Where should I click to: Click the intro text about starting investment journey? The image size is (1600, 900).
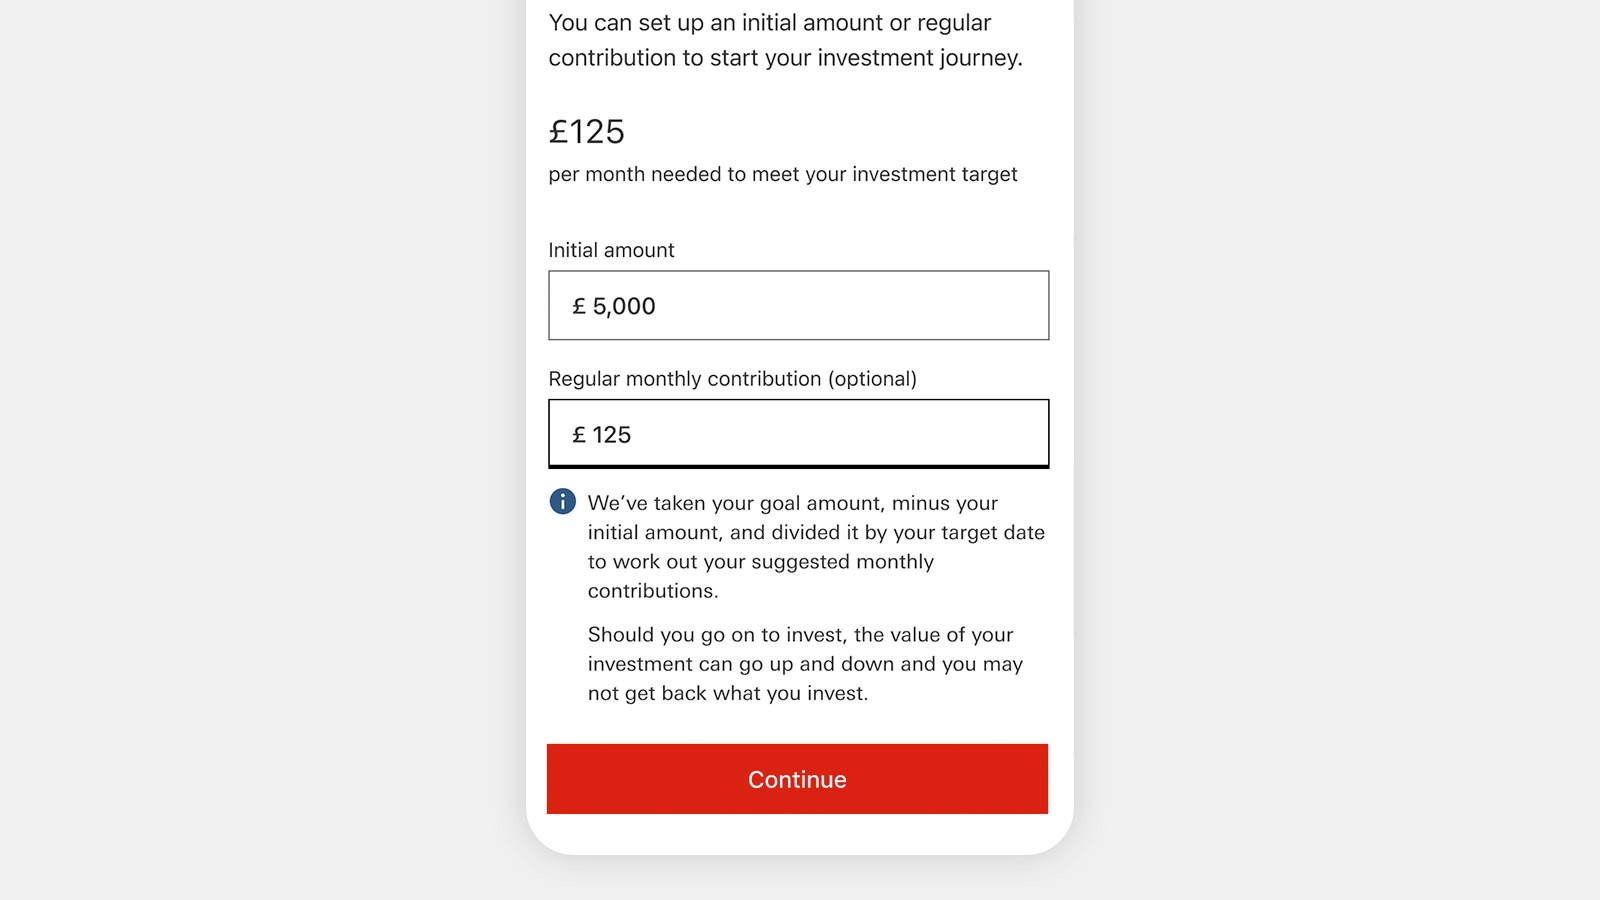786,40
